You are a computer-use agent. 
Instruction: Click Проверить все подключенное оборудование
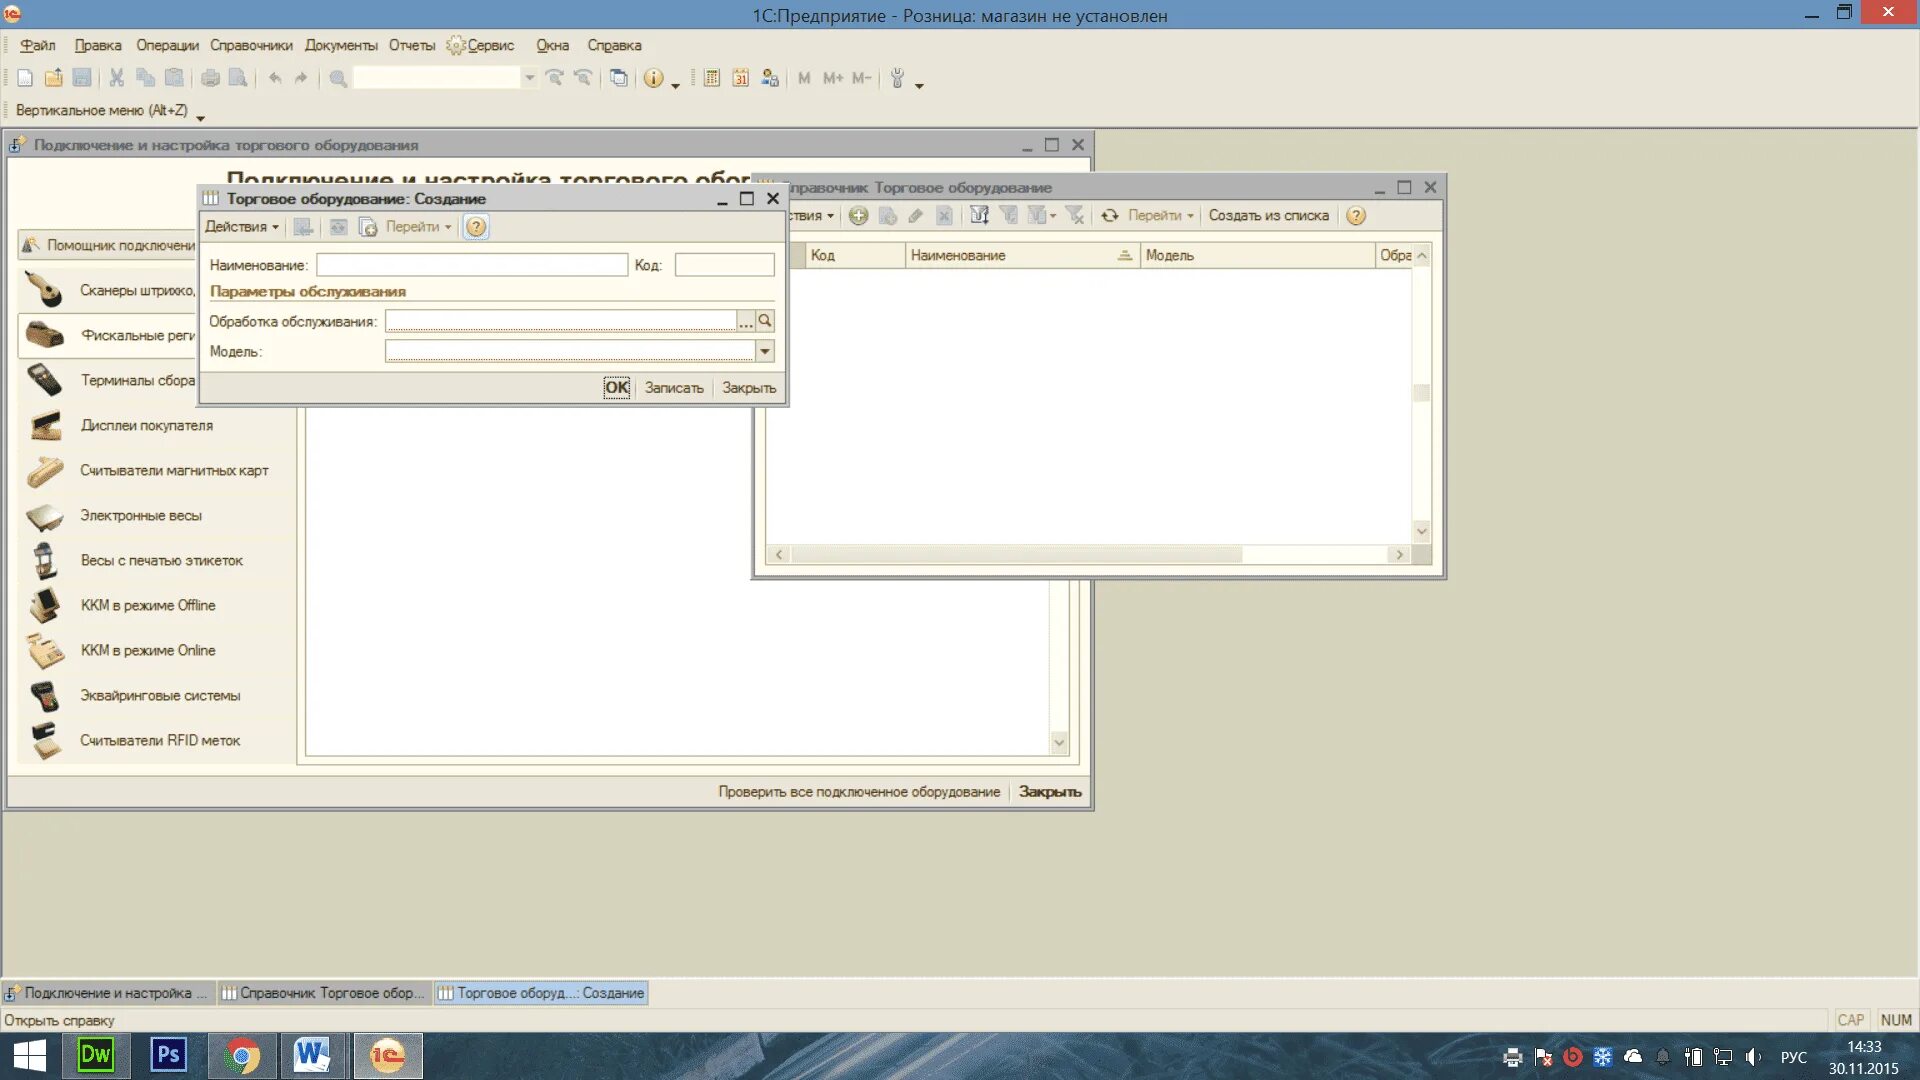coord(858,792)
